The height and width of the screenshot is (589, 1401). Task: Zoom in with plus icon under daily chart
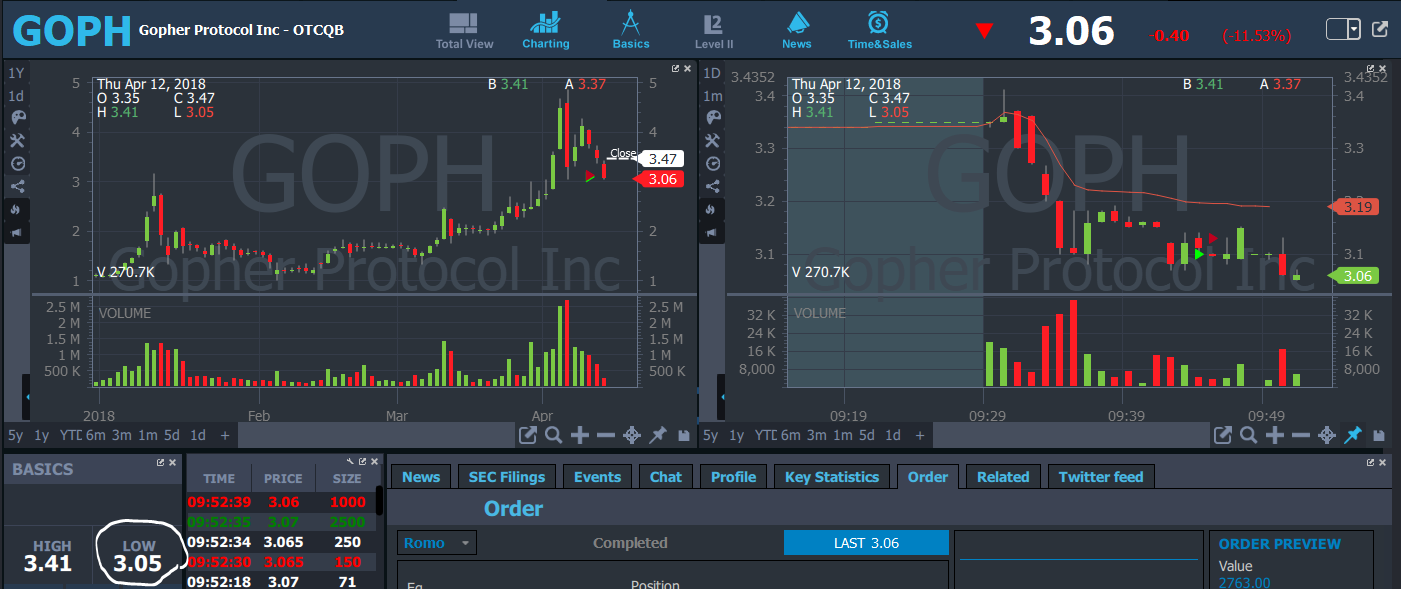click(579, 435)
